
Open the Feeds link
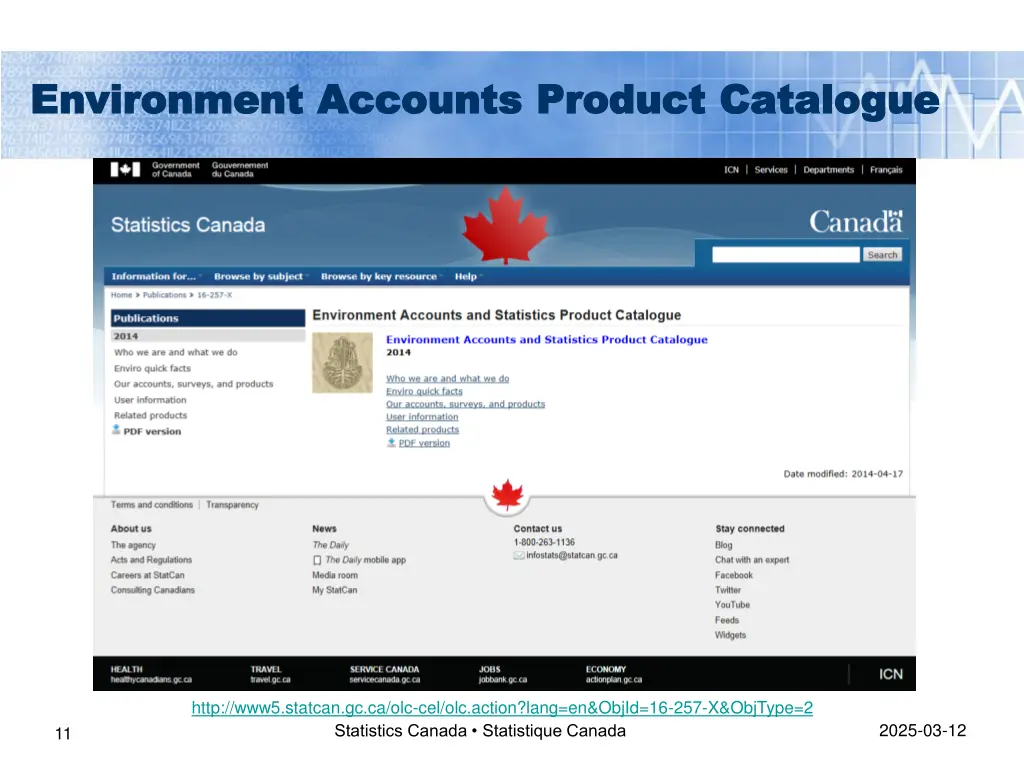(x=726, y=620)
